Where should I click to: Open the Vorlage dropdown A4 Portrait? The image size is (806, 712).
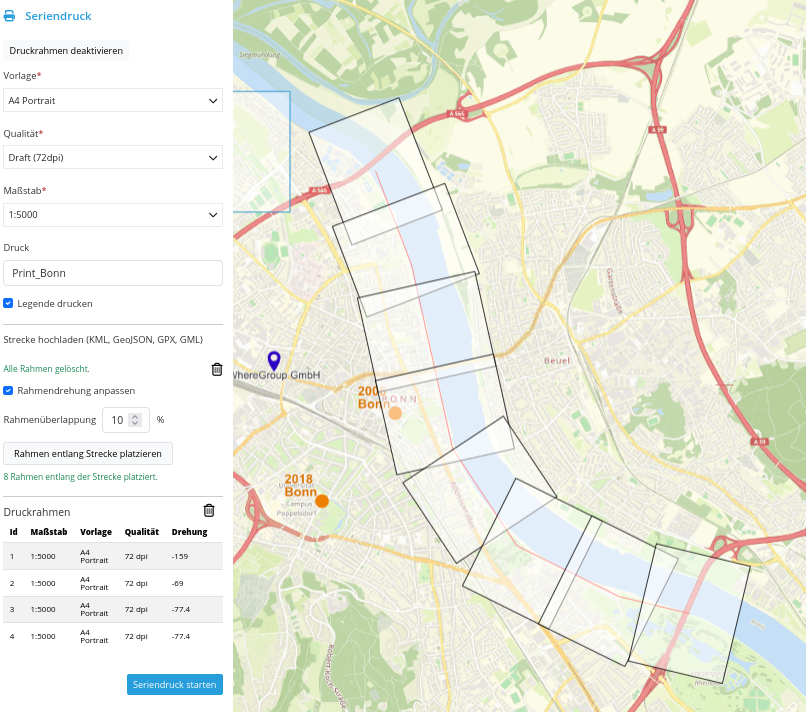[112, 101]
